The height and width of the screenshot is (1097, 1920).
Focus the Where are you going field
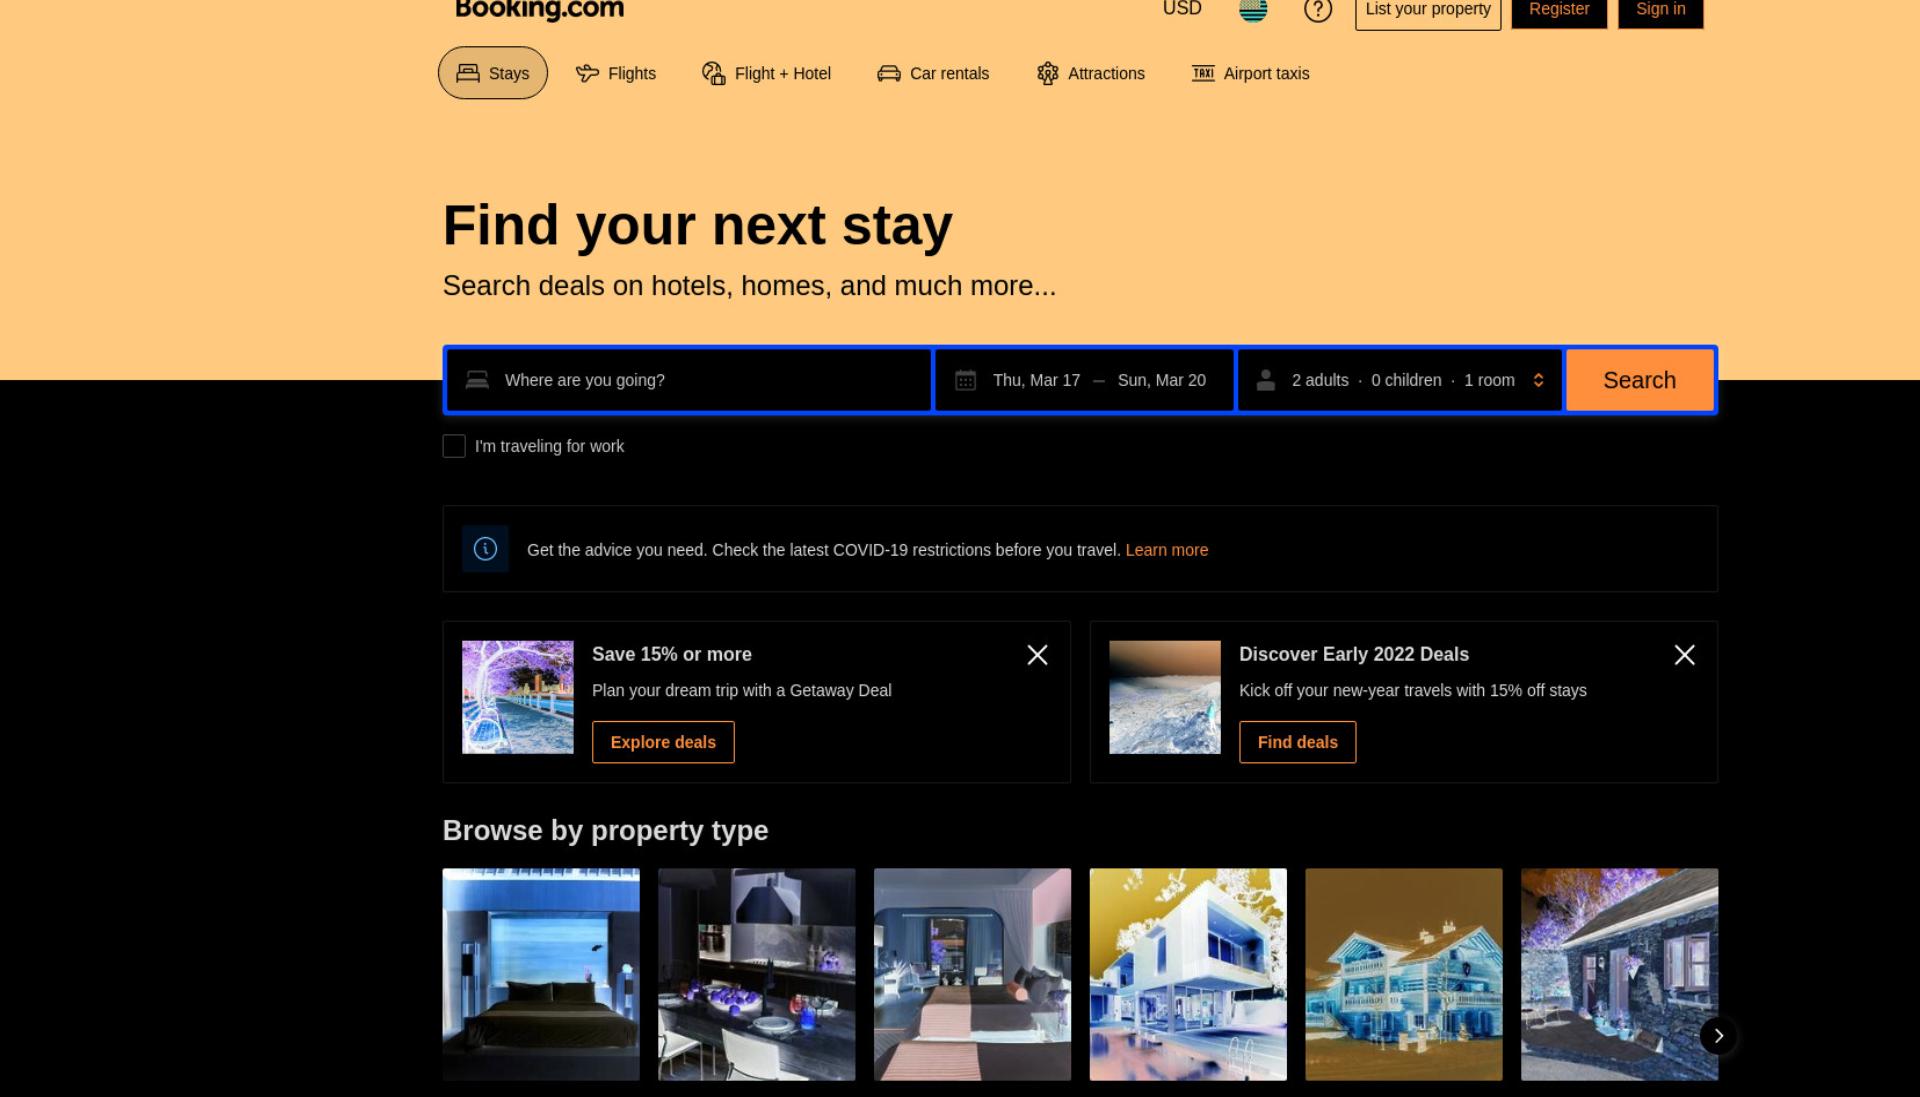[x=689, y=380]
